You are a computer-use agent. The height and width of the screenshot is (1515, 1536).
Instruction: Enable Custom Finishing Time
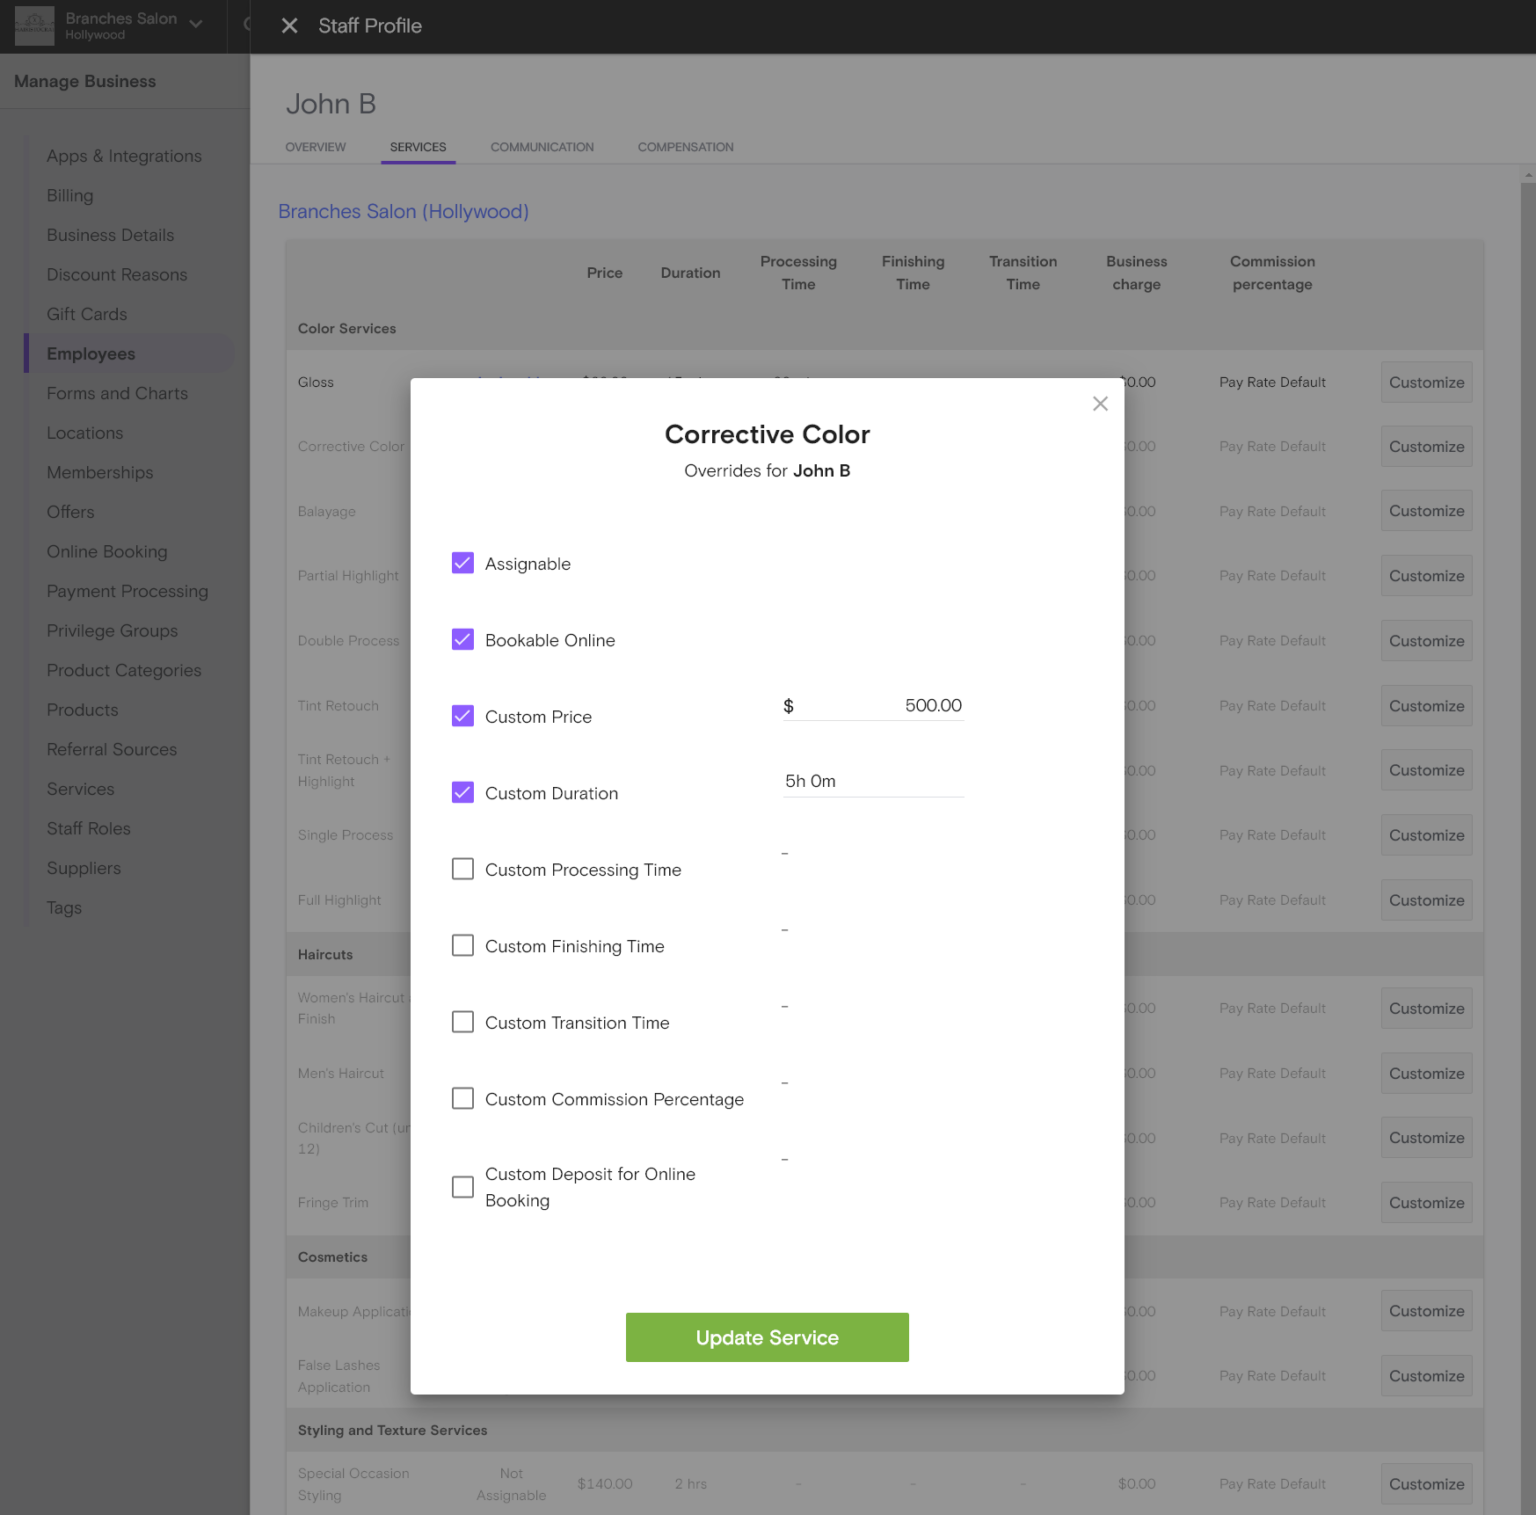click(x=462, y=945)
